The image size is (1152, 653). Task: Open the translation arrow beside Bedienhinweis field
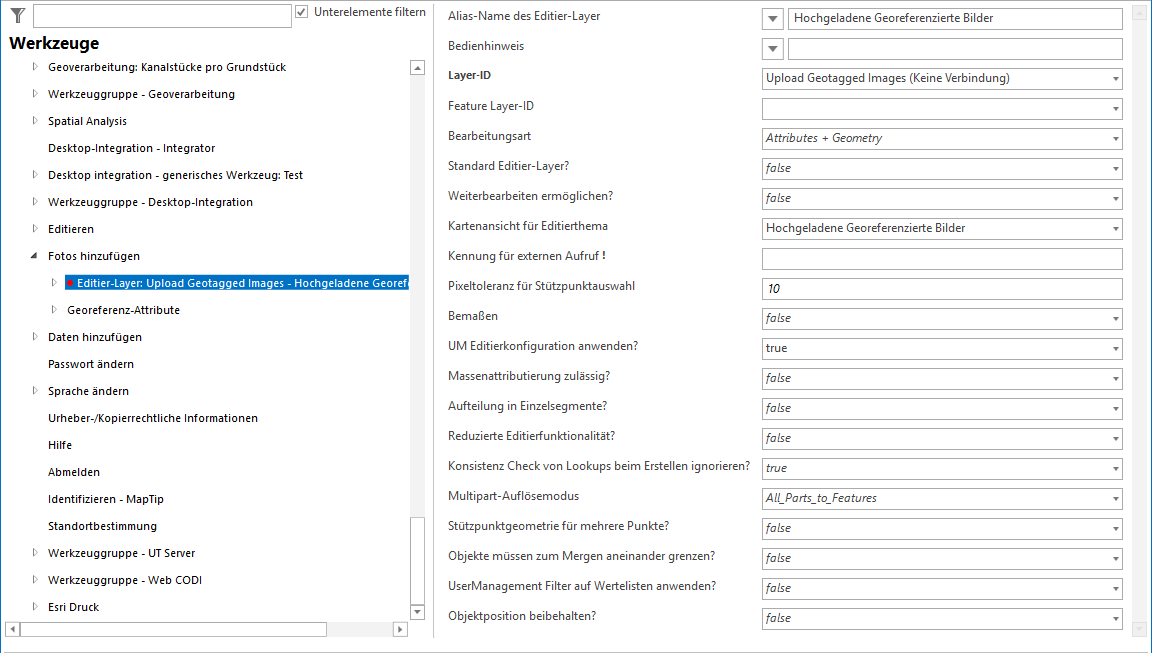tap(771, 48)
